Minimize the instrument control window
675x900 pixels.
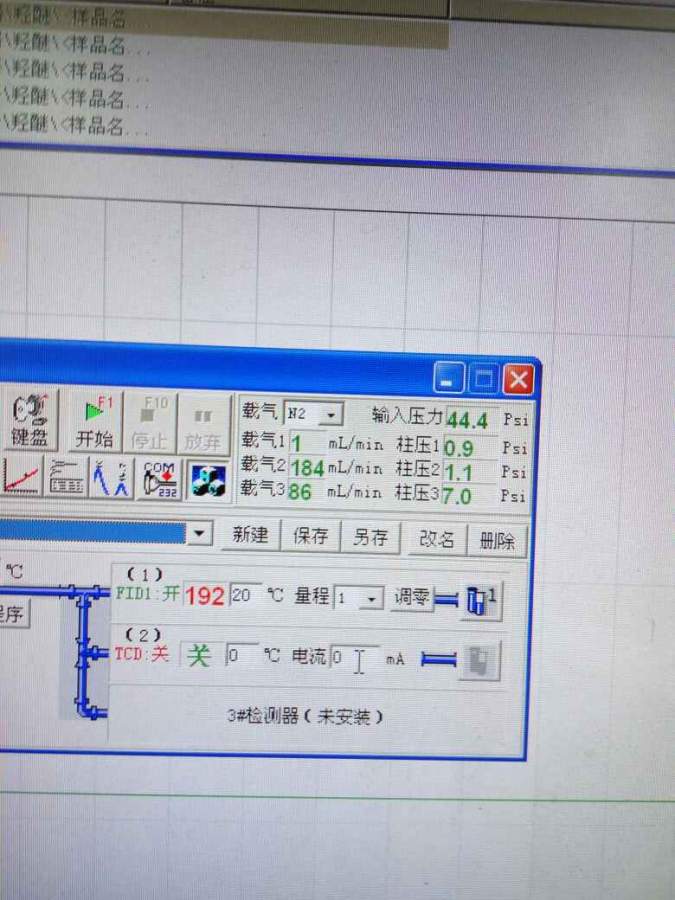tap(449, 377)
